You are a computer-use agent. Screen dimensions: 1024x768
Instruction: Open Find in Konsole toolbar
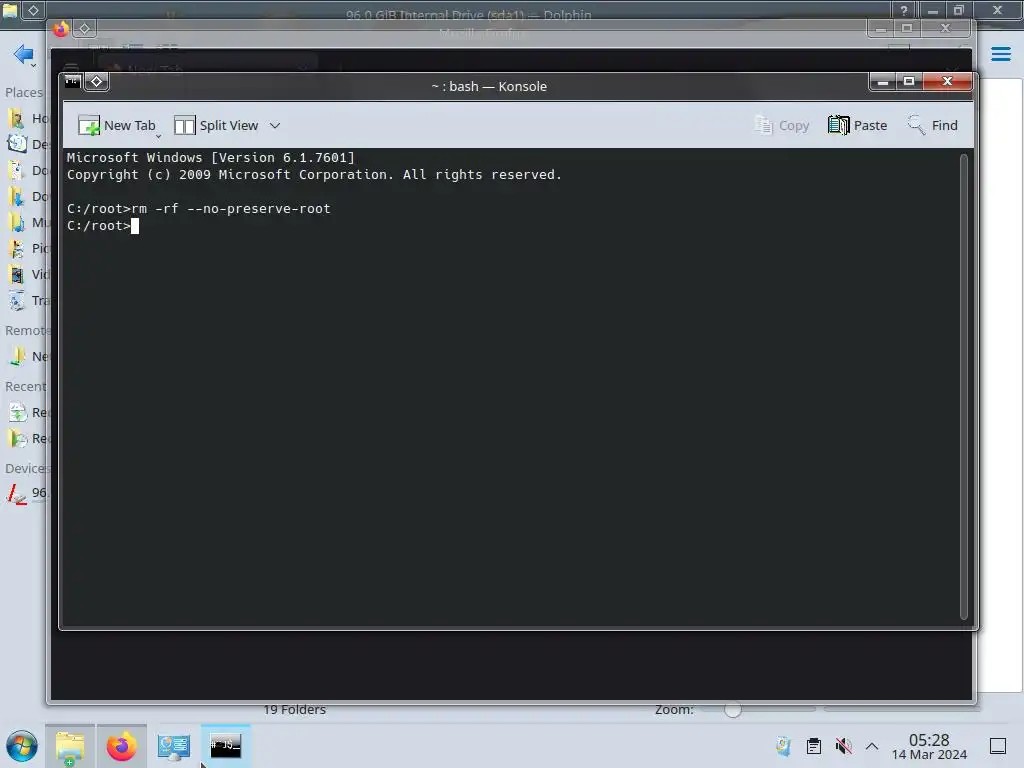coord(933,125)
